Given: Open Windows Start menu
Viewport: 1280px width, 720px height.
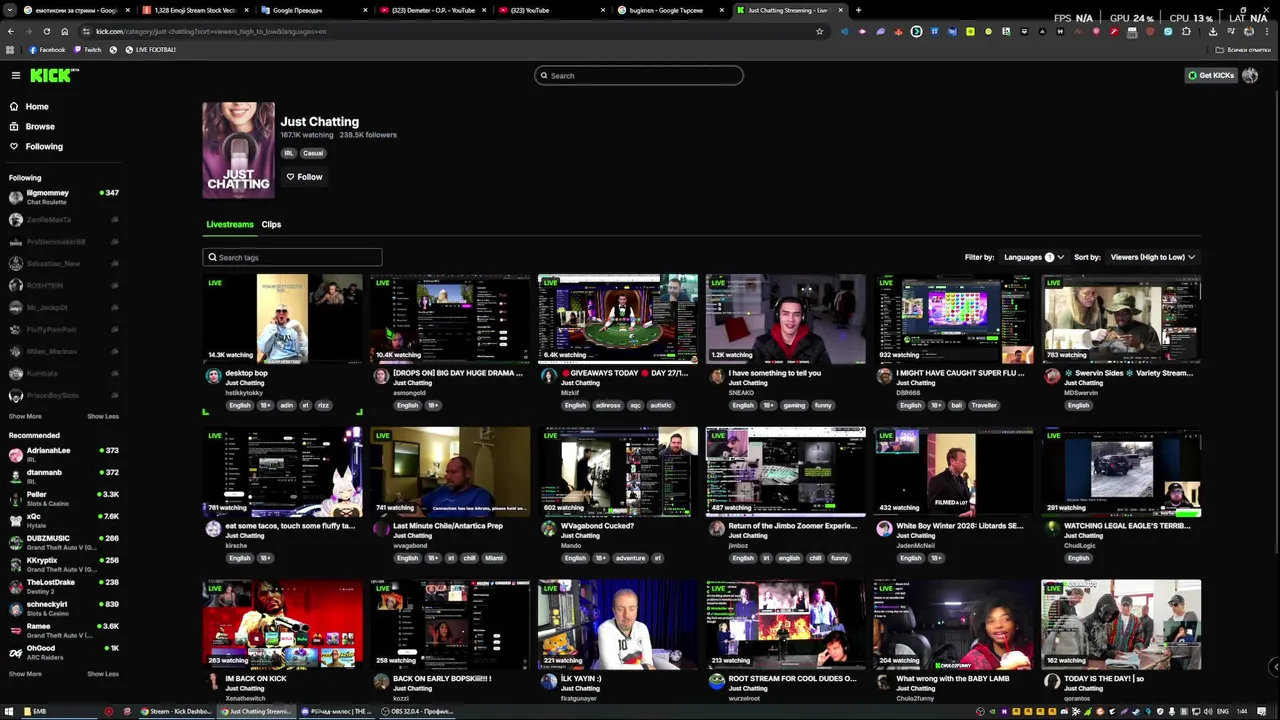Looking at the screenshot, I should 10,711.
